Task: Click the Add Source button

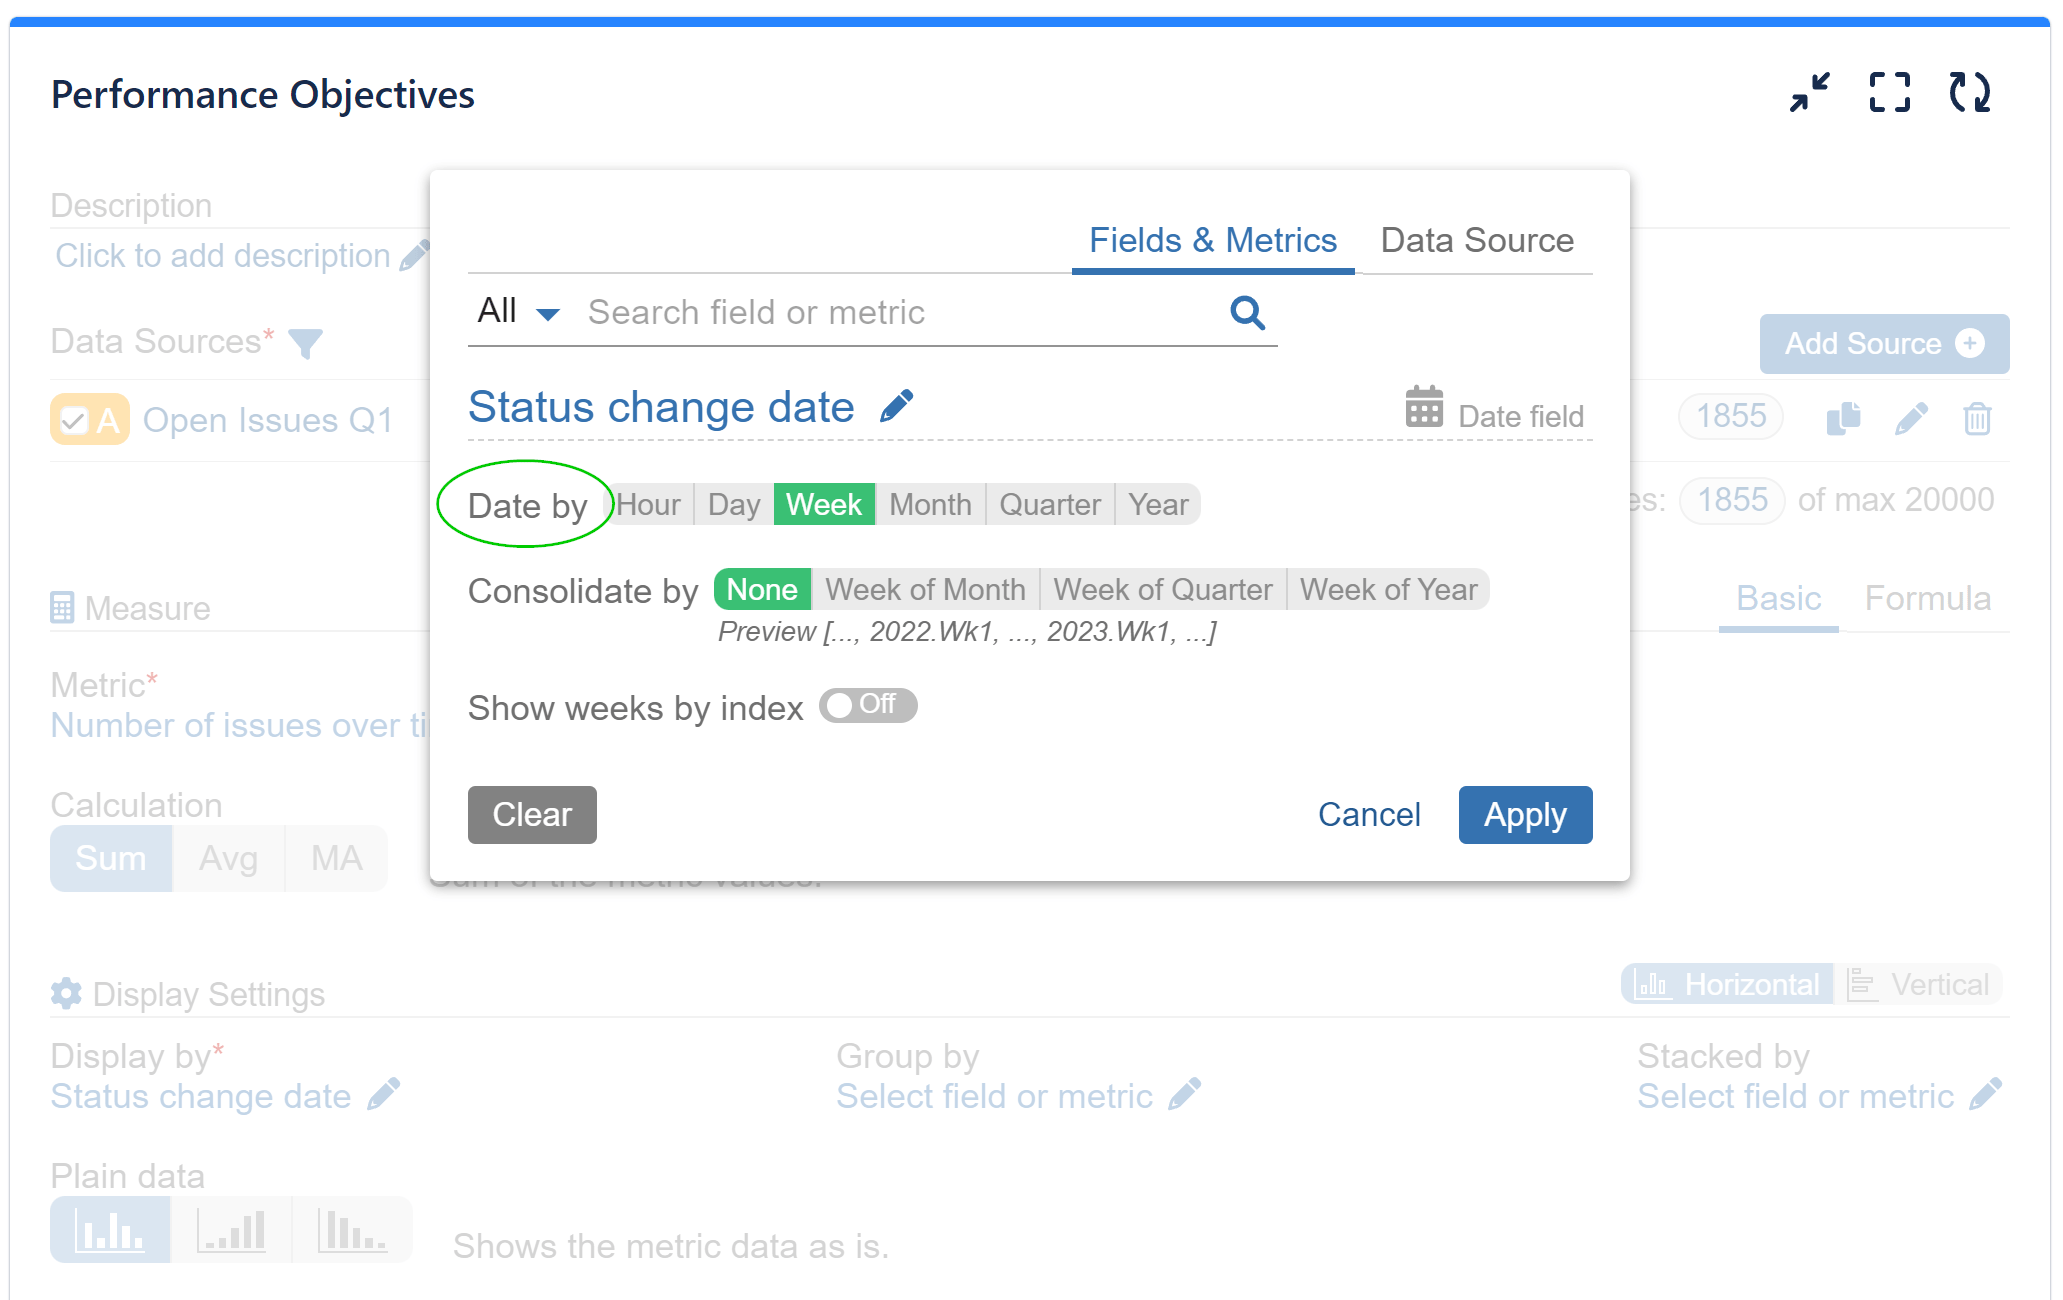Action: click(x=1884, y=343)
